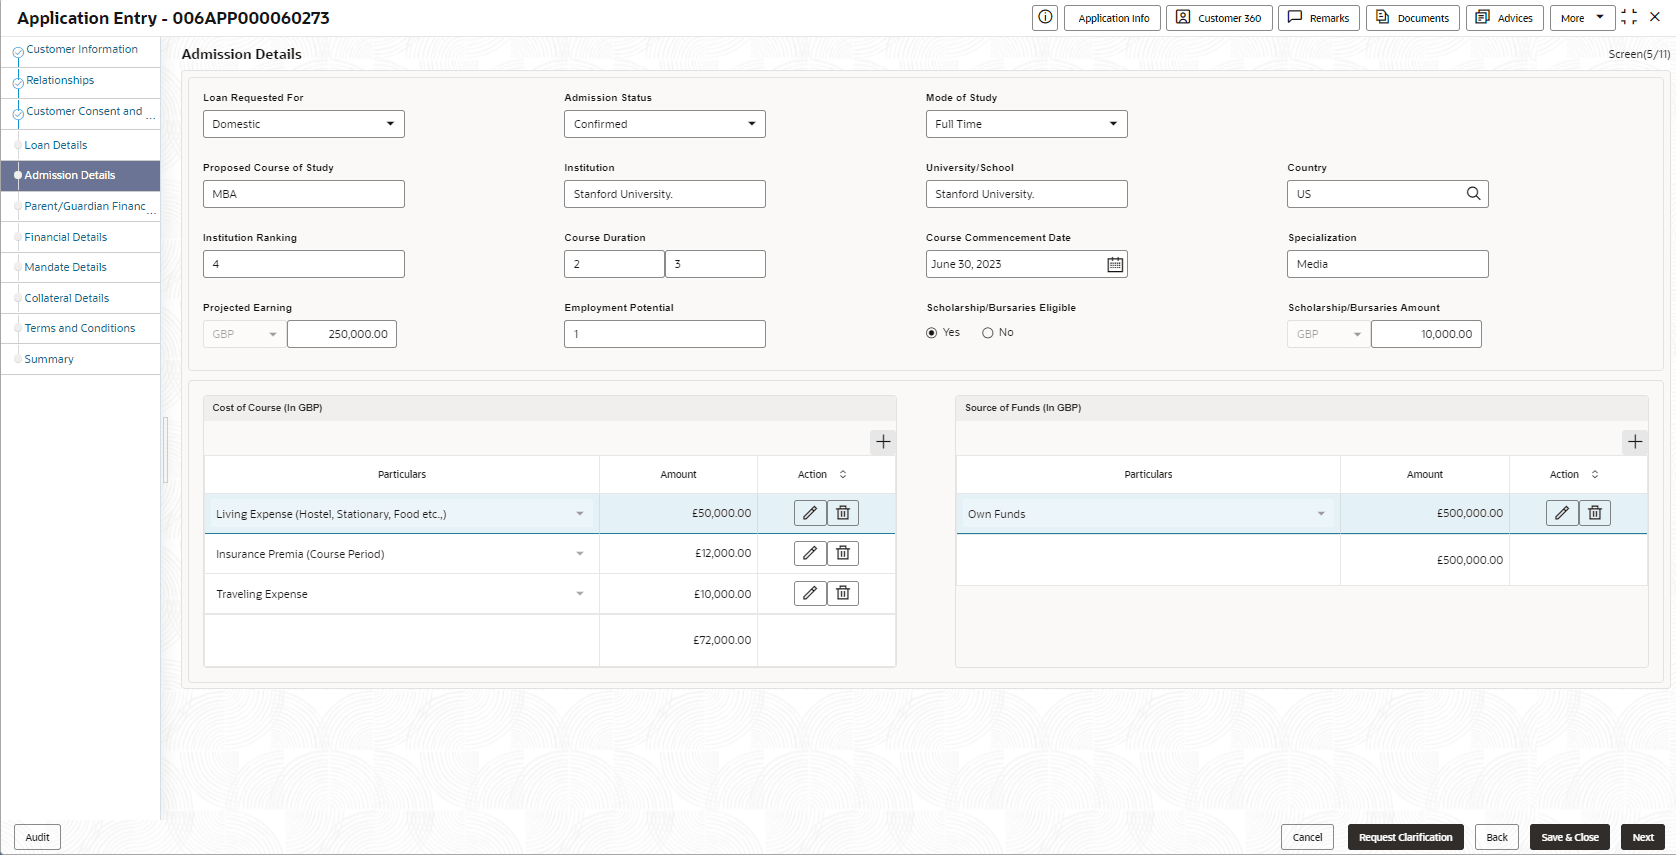Sort Cost of Course Action column

point(843,475)
